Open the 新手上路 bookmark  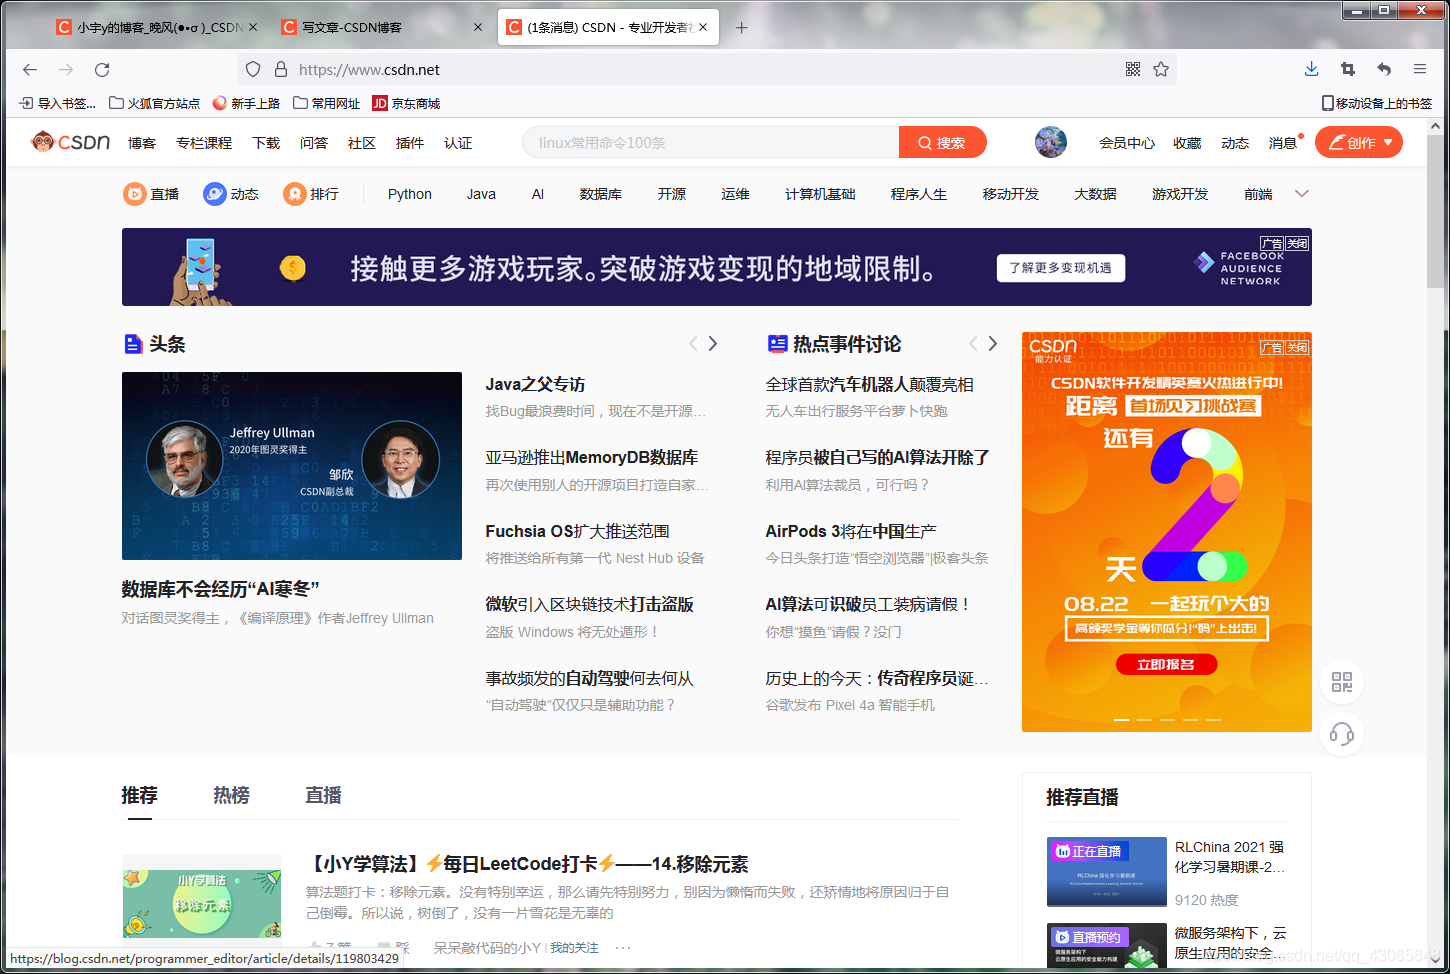(x=246, y=103)
